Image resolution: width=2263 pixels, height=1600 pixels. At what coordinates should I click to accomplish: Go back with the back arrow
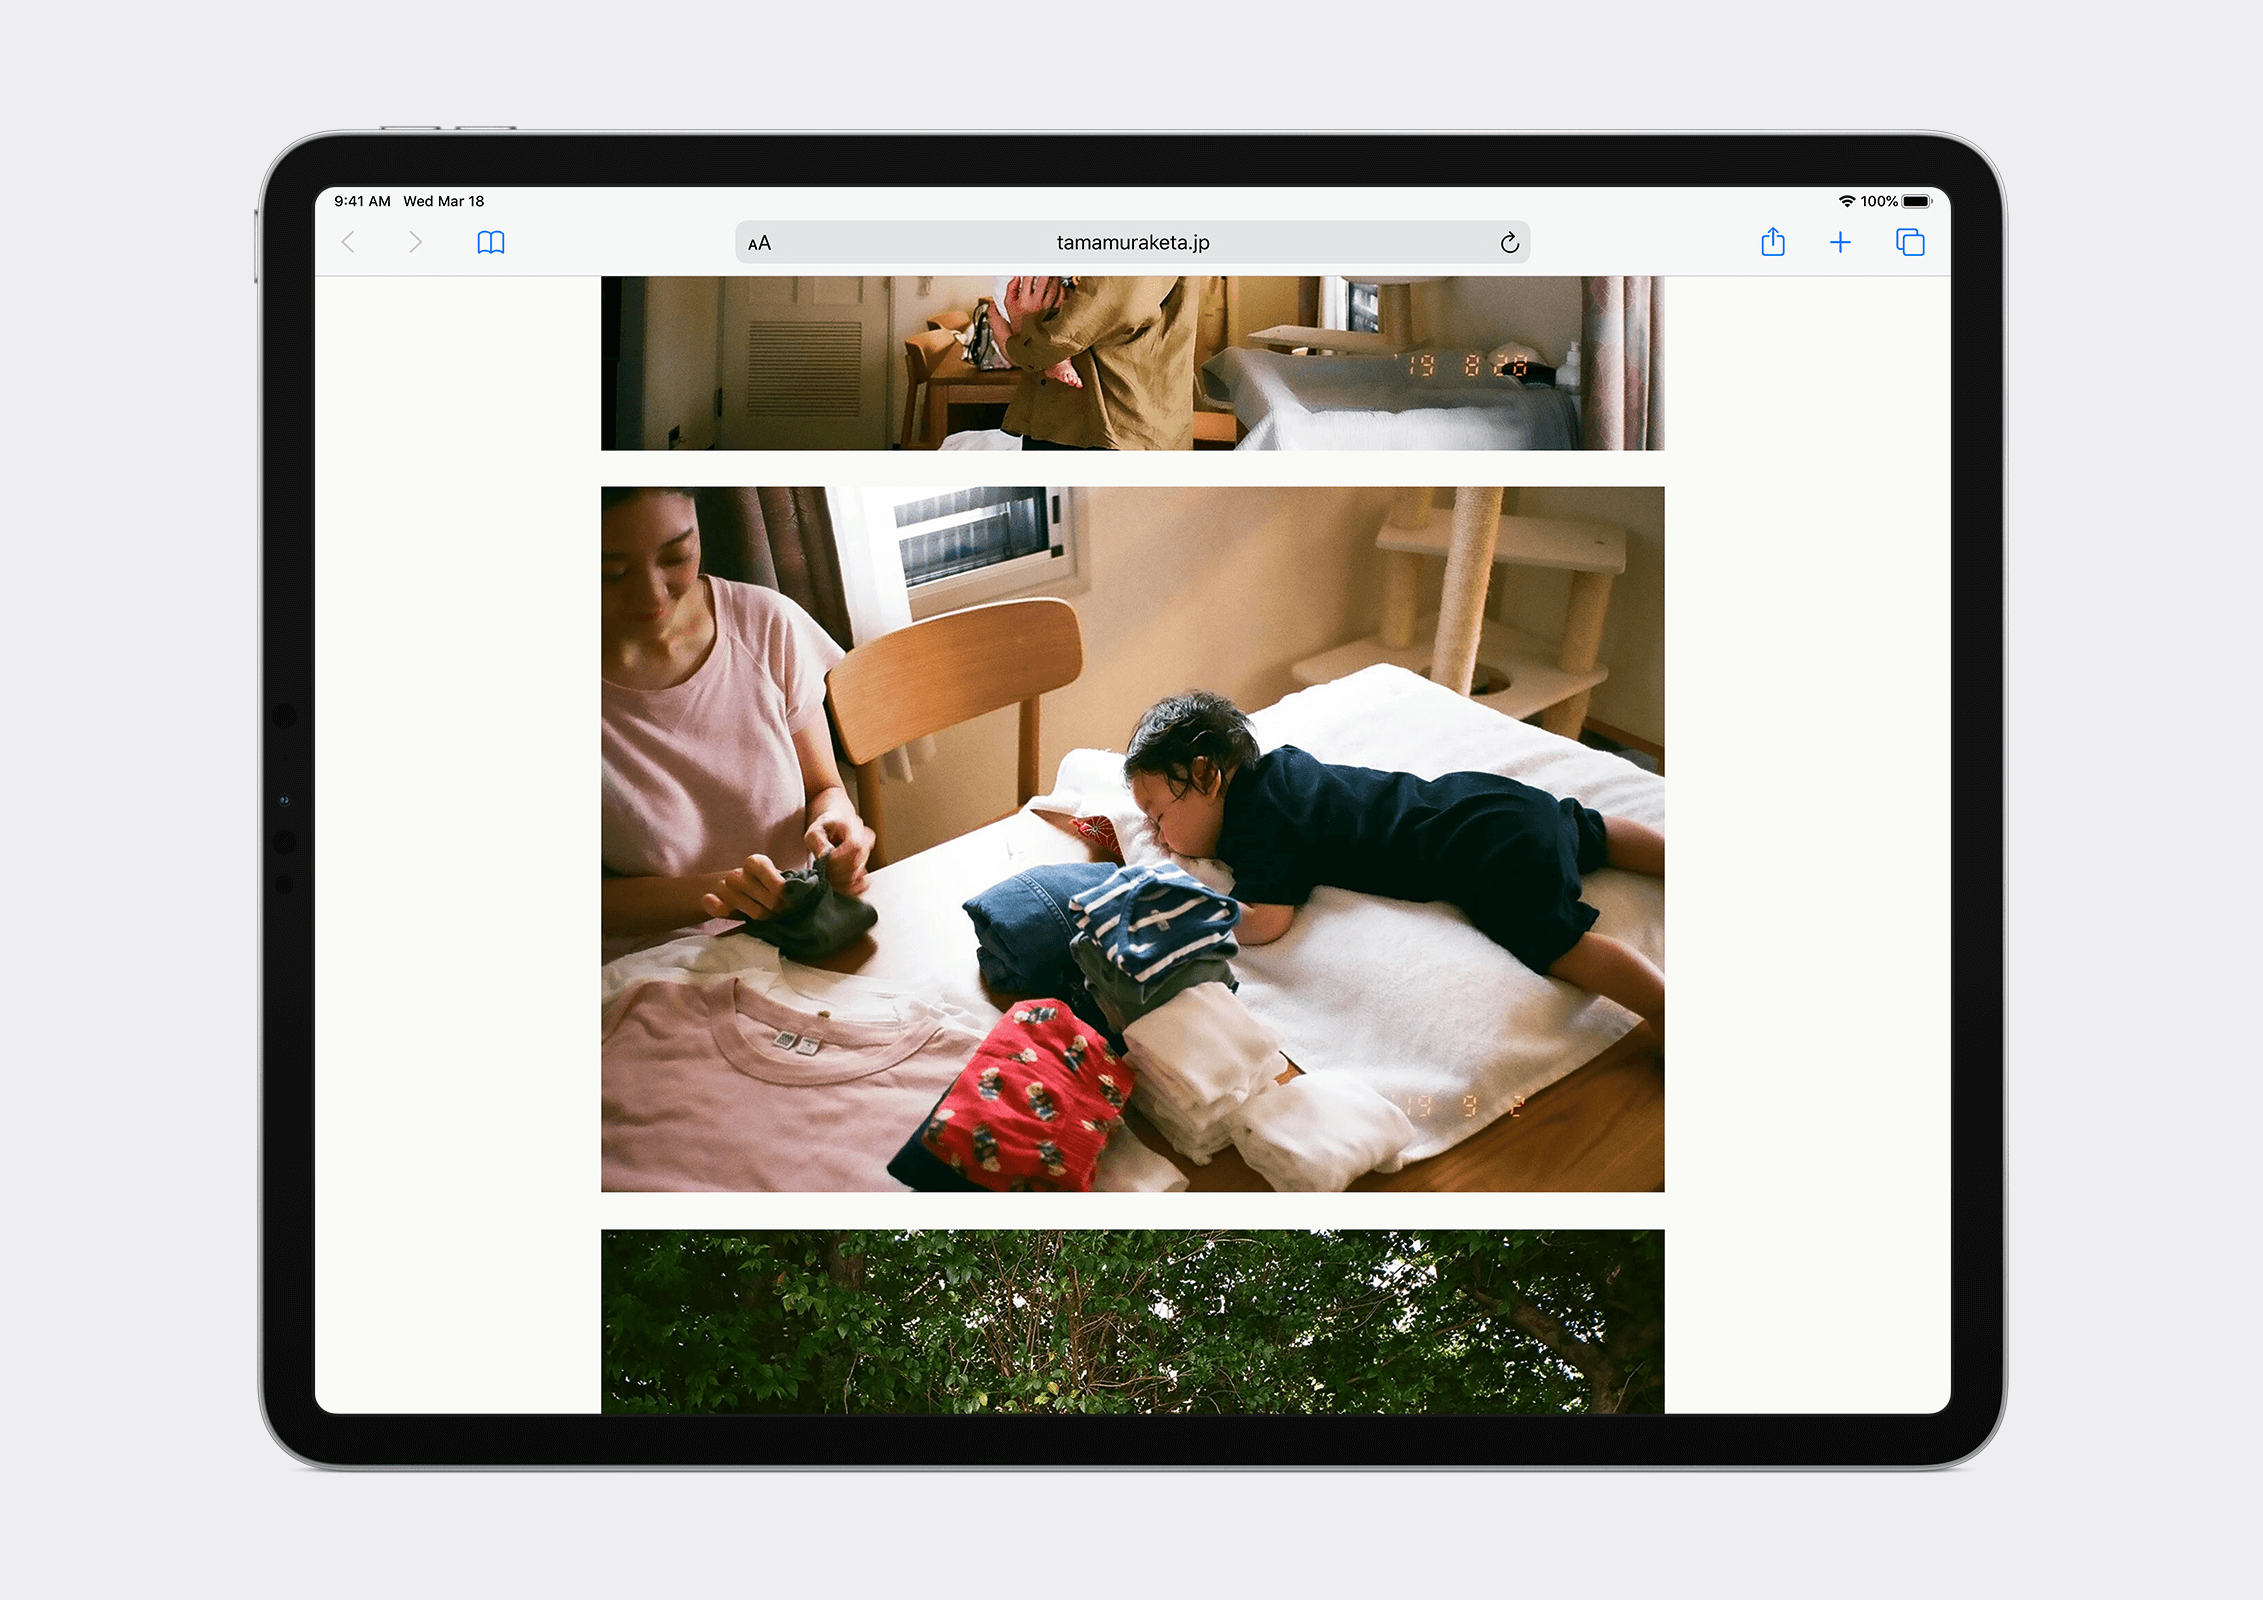349,242
